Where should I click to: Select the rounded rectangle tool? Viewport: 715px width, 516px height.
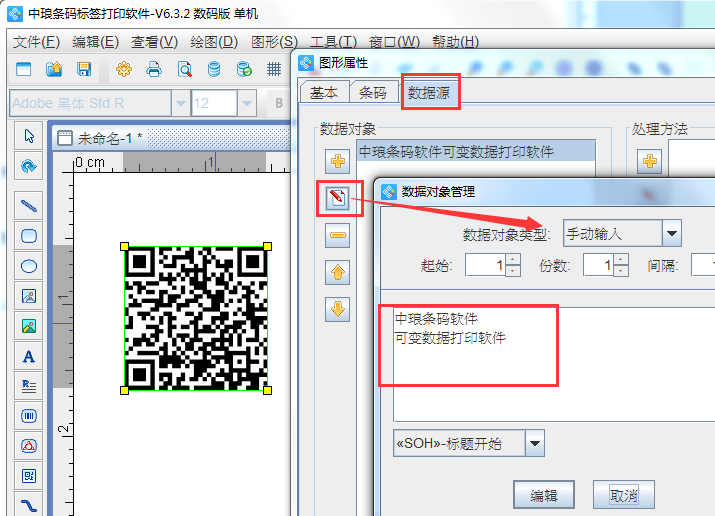[29, 236]
